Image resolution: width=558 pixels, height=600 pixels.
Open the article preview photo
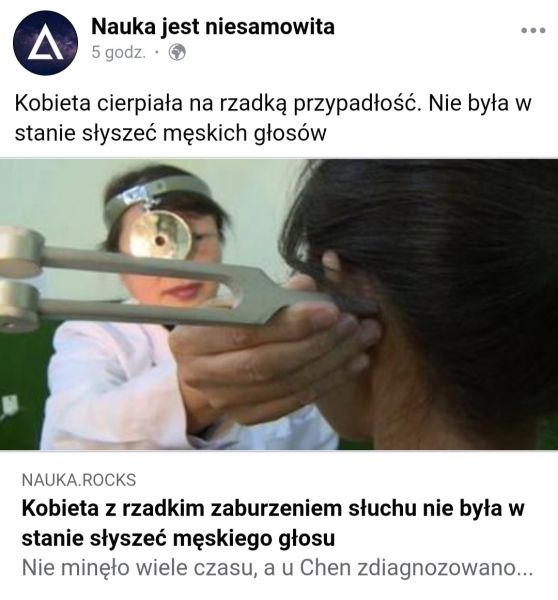coord(279,304)
